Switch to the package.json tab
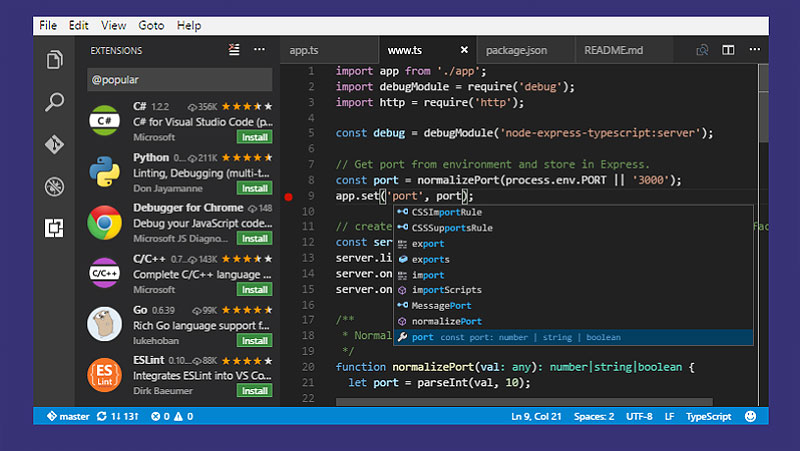Viewport: 800px width, 451px height. (x=515, y=49)
